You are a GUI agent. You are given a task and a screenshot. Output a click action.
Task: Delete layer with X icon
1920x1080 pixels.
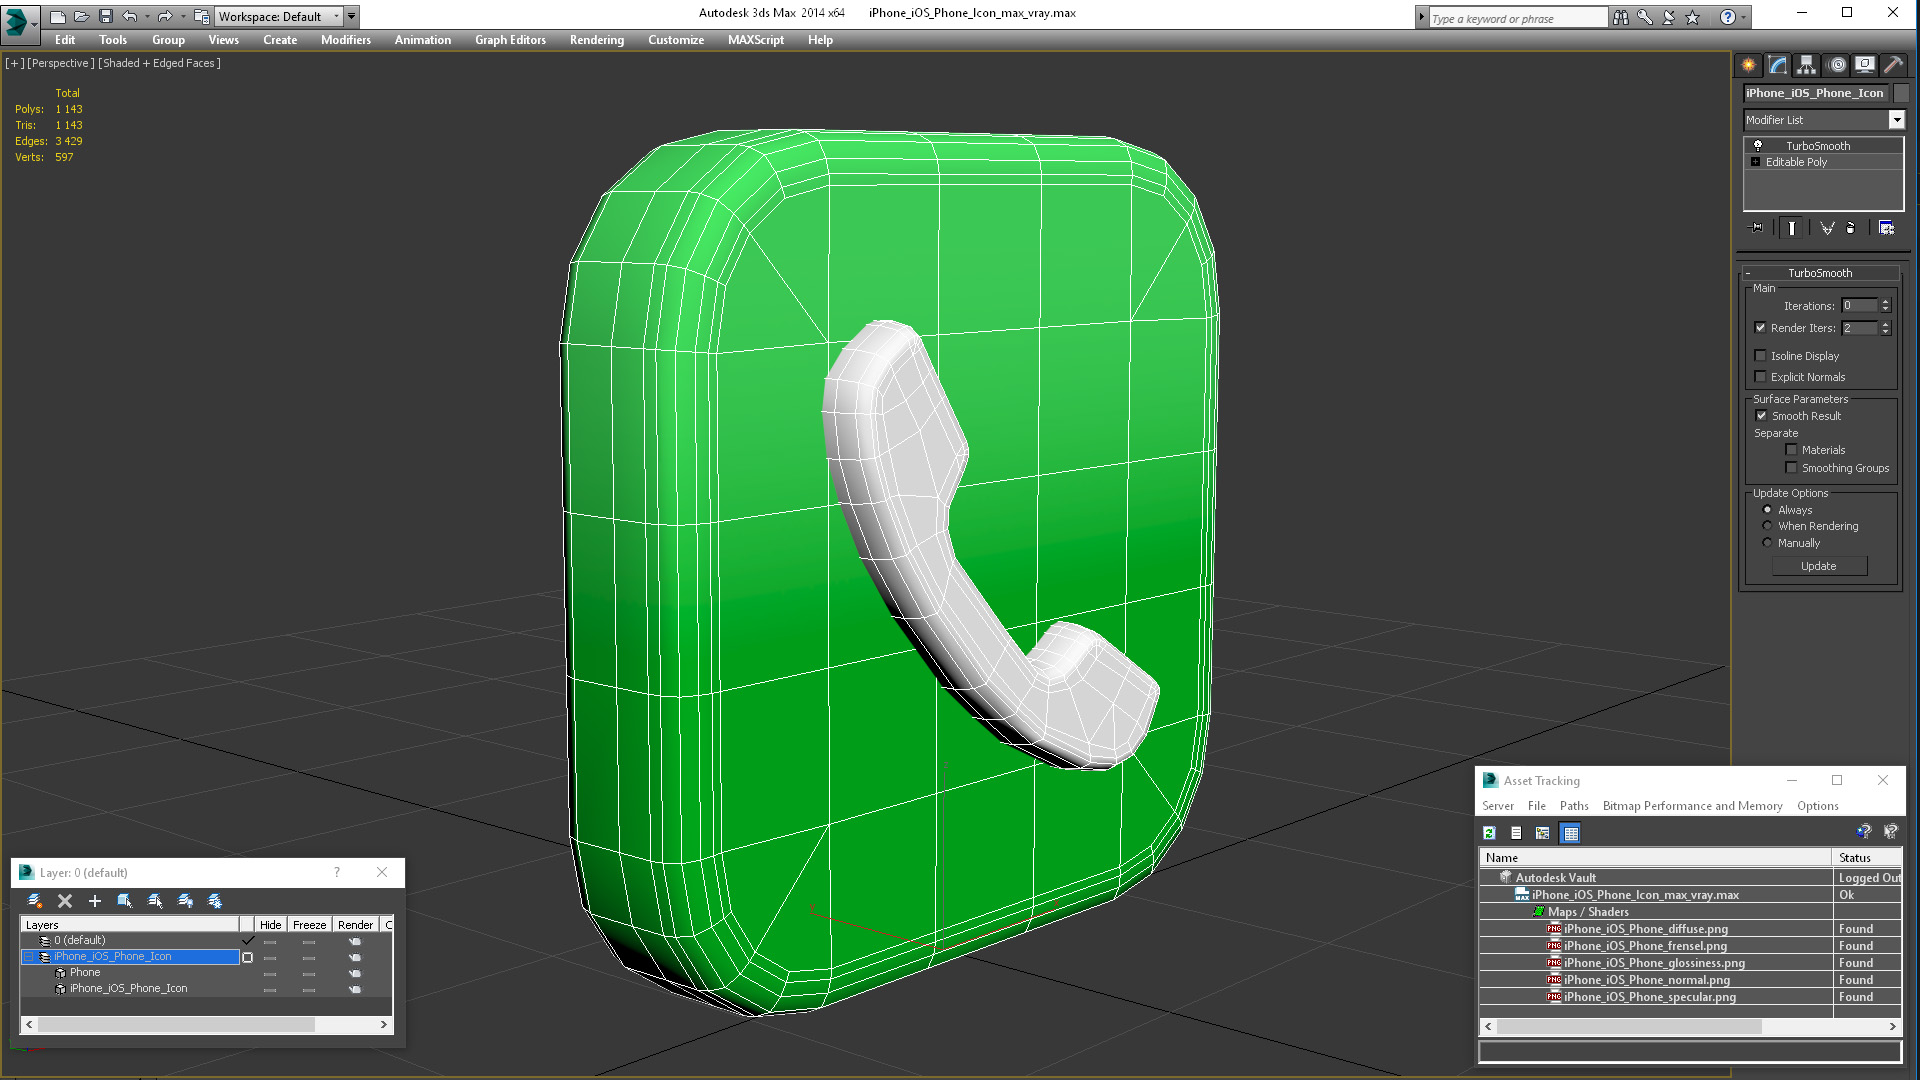(x=65, y=901)
